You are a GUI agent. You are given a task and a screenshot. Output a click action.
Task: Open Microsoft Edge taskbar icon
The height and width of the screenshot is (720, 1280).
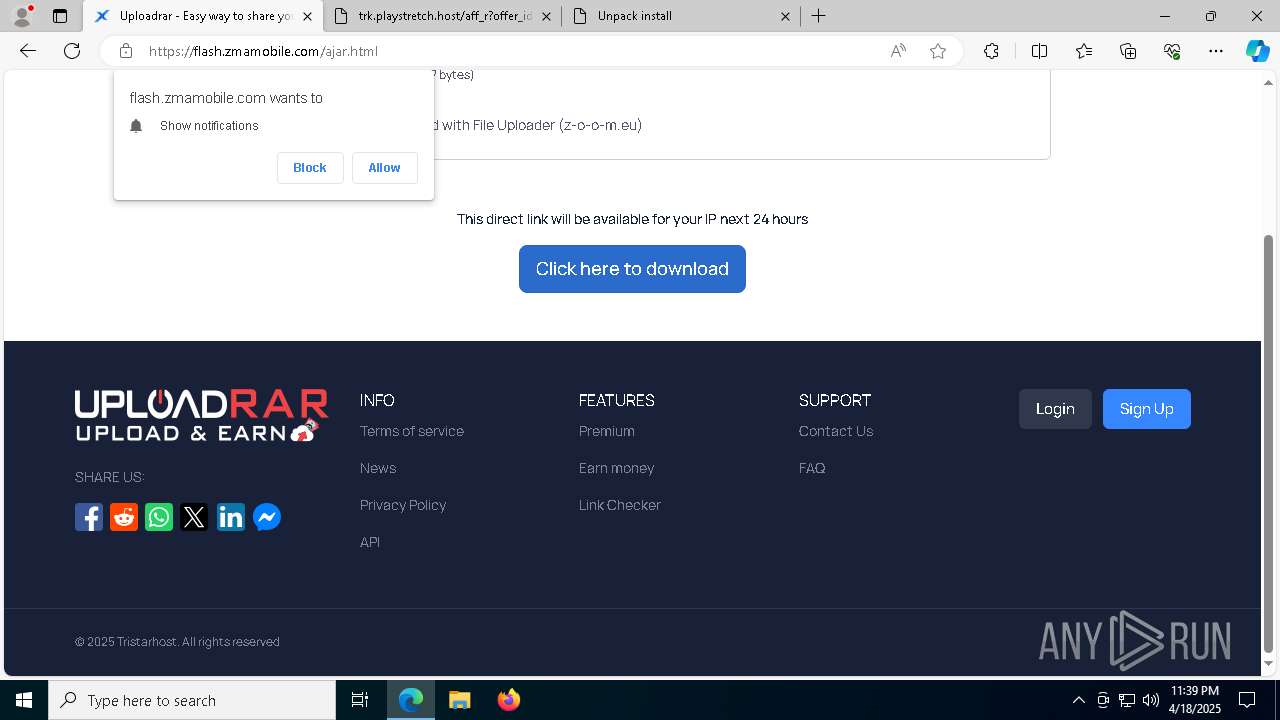click(411, 700)
